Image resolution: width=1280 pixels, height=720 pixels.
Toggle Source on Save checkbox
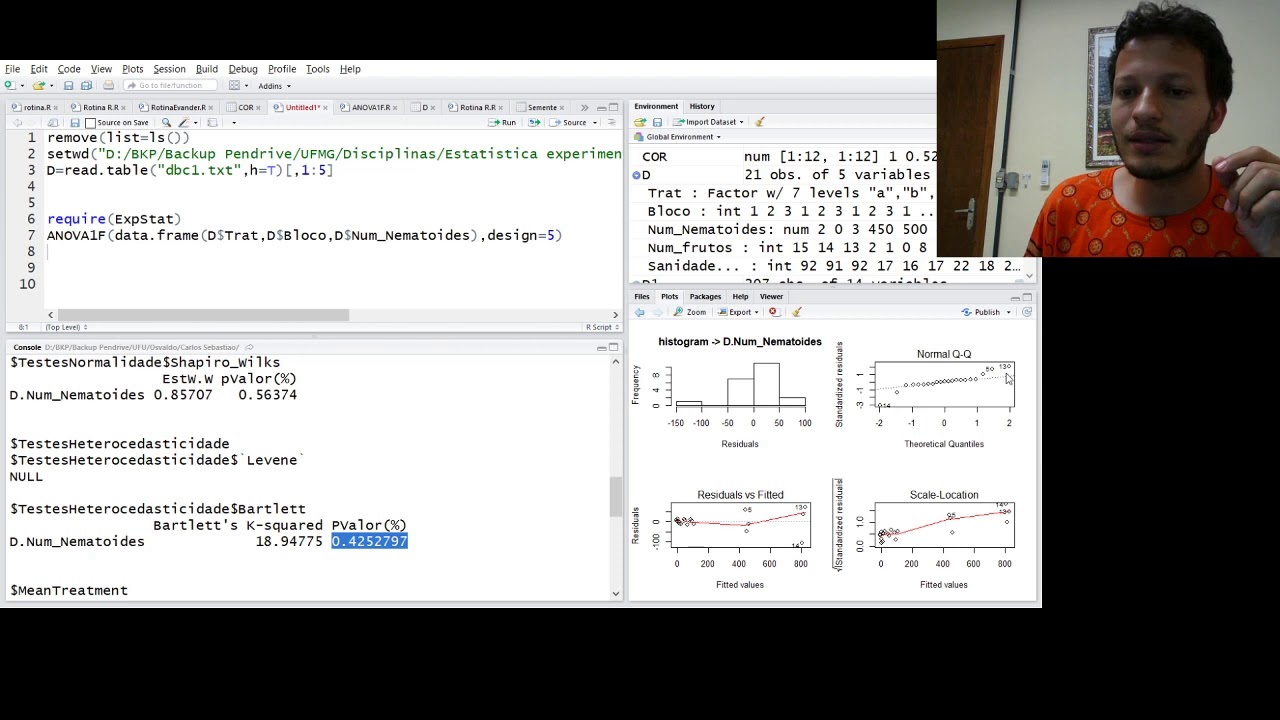pyautogui.click(x=90, y=122)
